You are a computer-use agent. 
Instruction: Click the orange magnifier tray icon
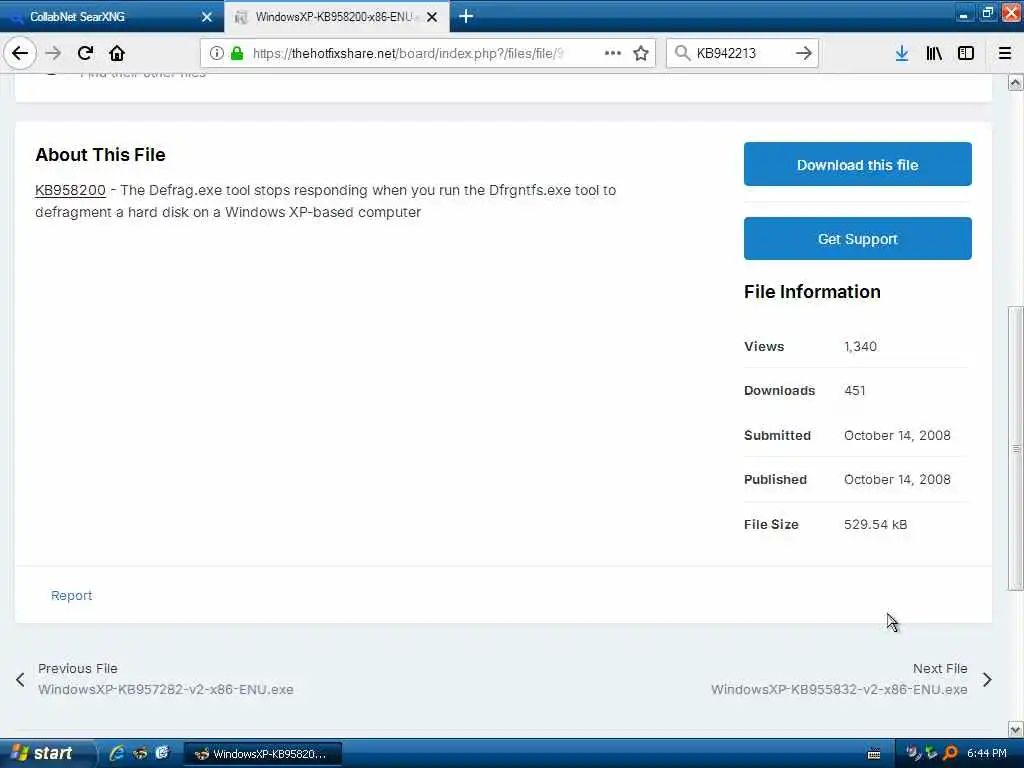(950, 753)
